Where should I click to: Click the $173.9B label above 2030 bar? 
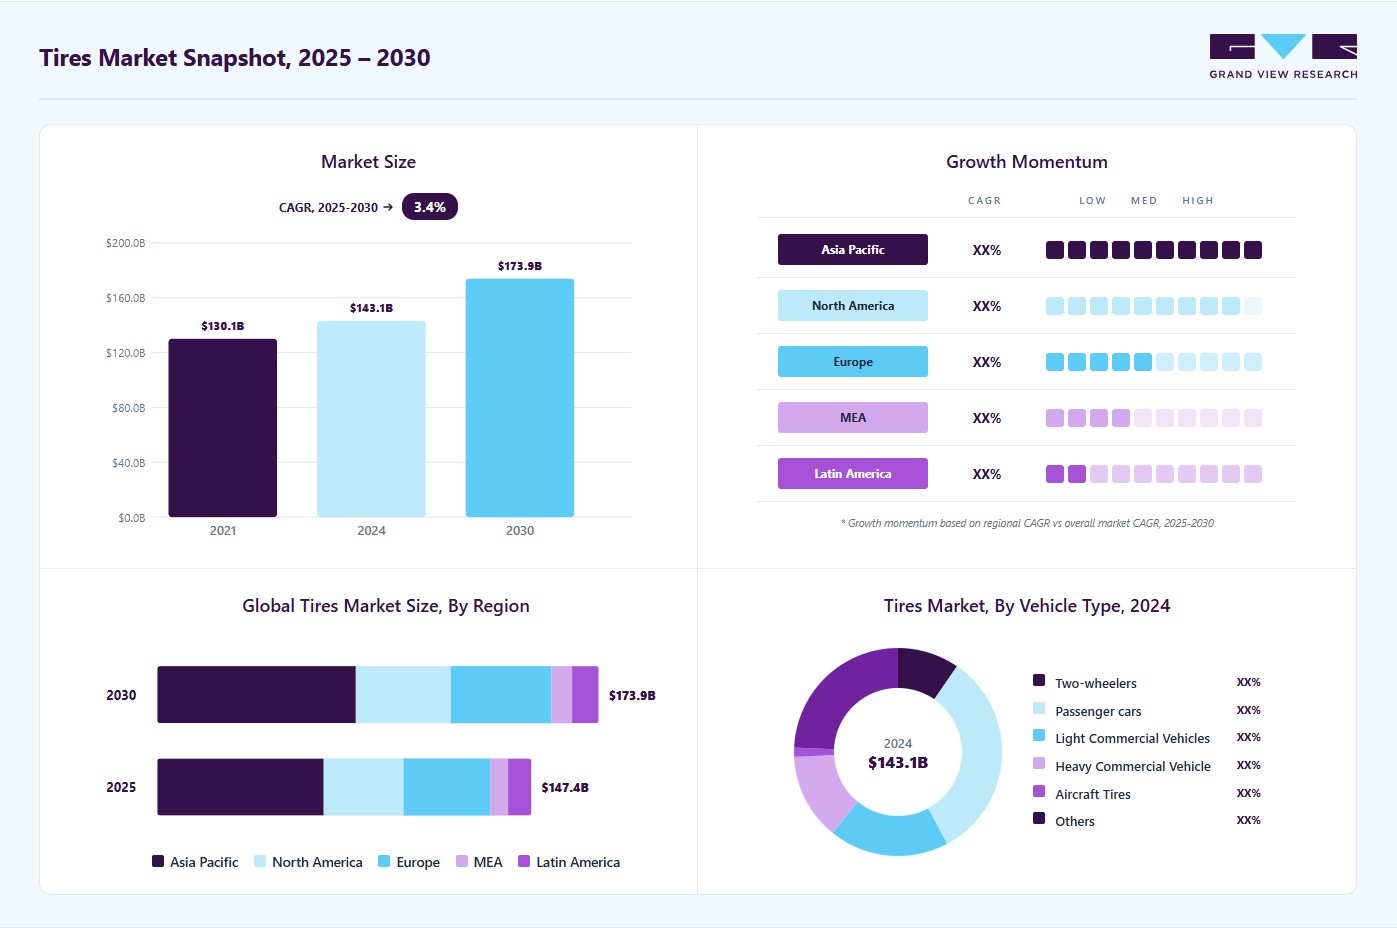520,266
